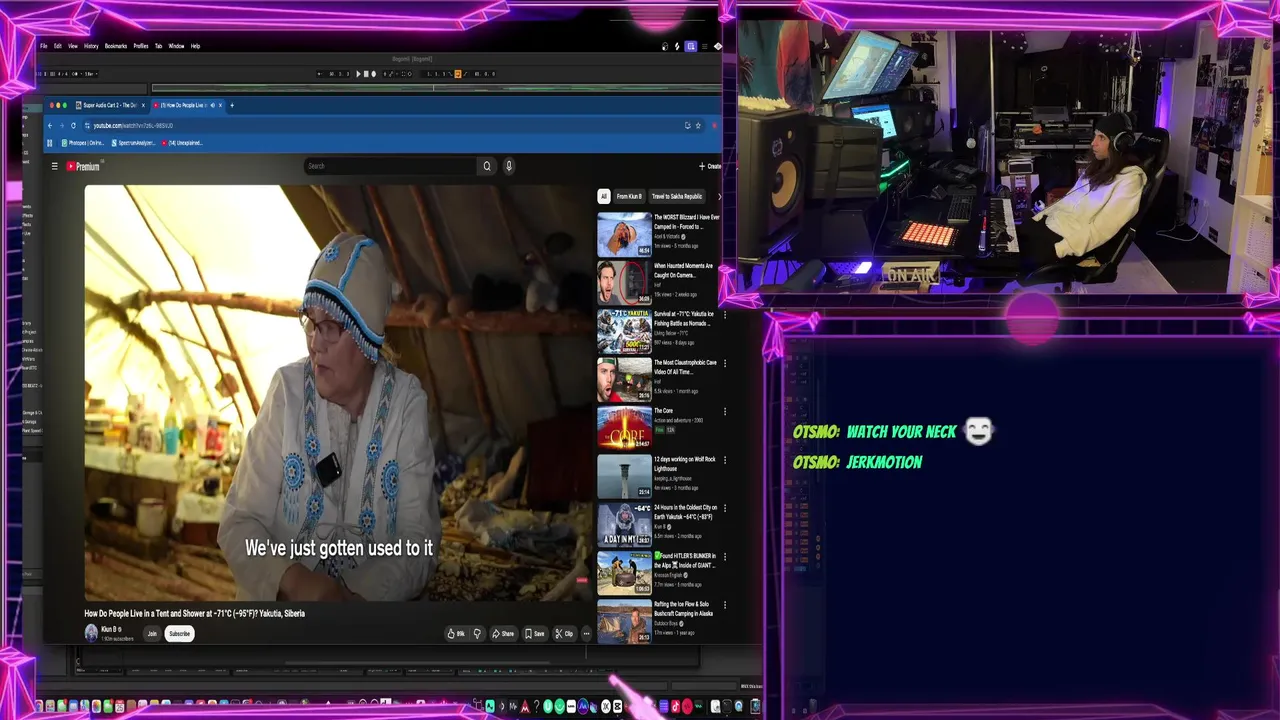
Task: Open the SpectrumAnalyzer bookmark
Action: click(134, 143)
